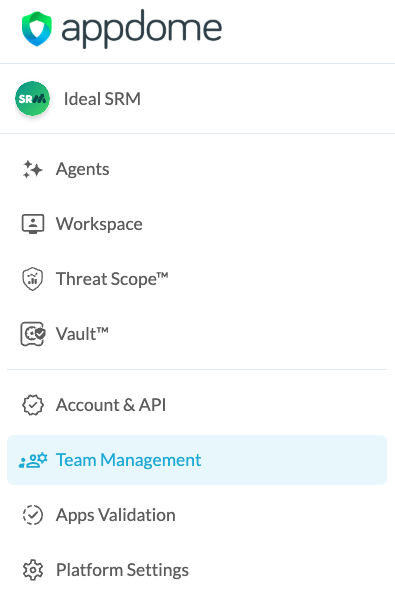The image size is (395, 600).
Task: Click the Vault™ icon
Action: (x=33, y=334)
